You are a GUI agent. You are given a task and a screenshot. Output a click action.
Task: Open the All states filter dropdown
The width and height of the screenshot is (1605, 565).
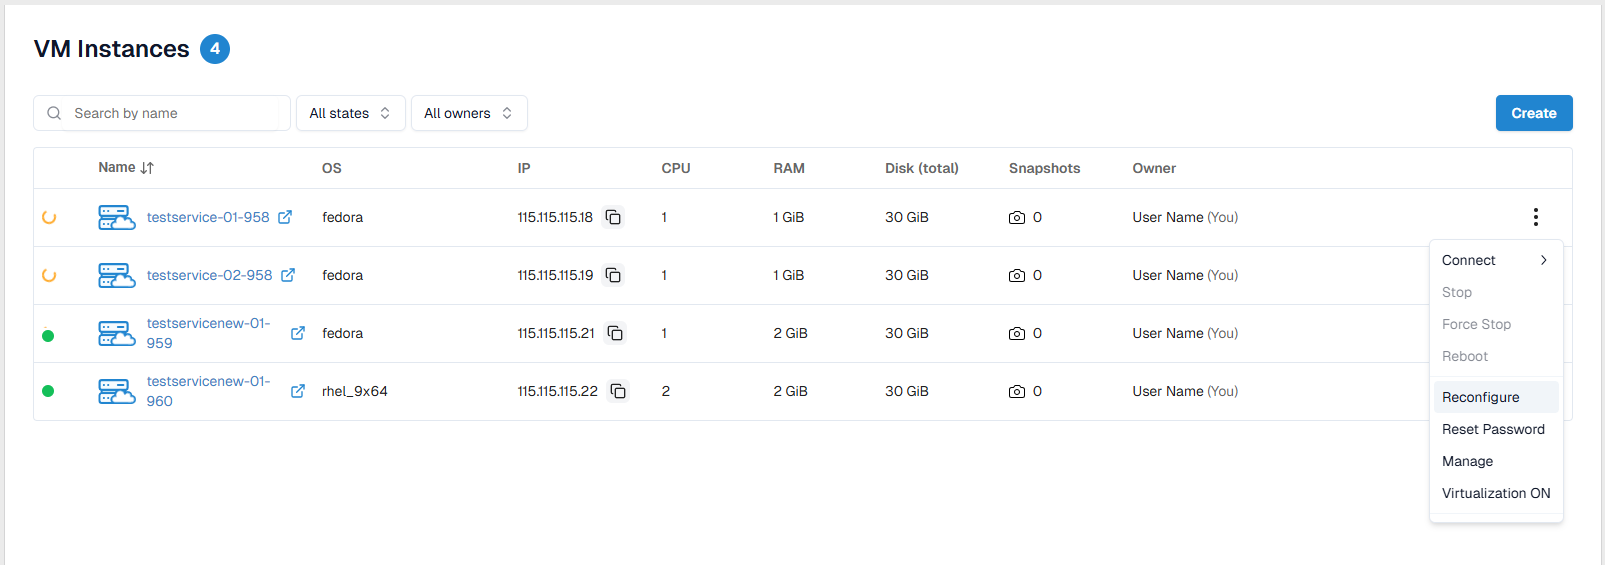coord(350,113)
